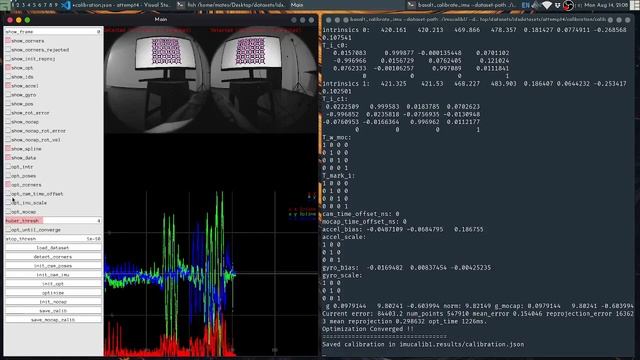Screen dimensions: 640x360
Task: Switch to workspace 5 in the pager
Action: [34, 5]
